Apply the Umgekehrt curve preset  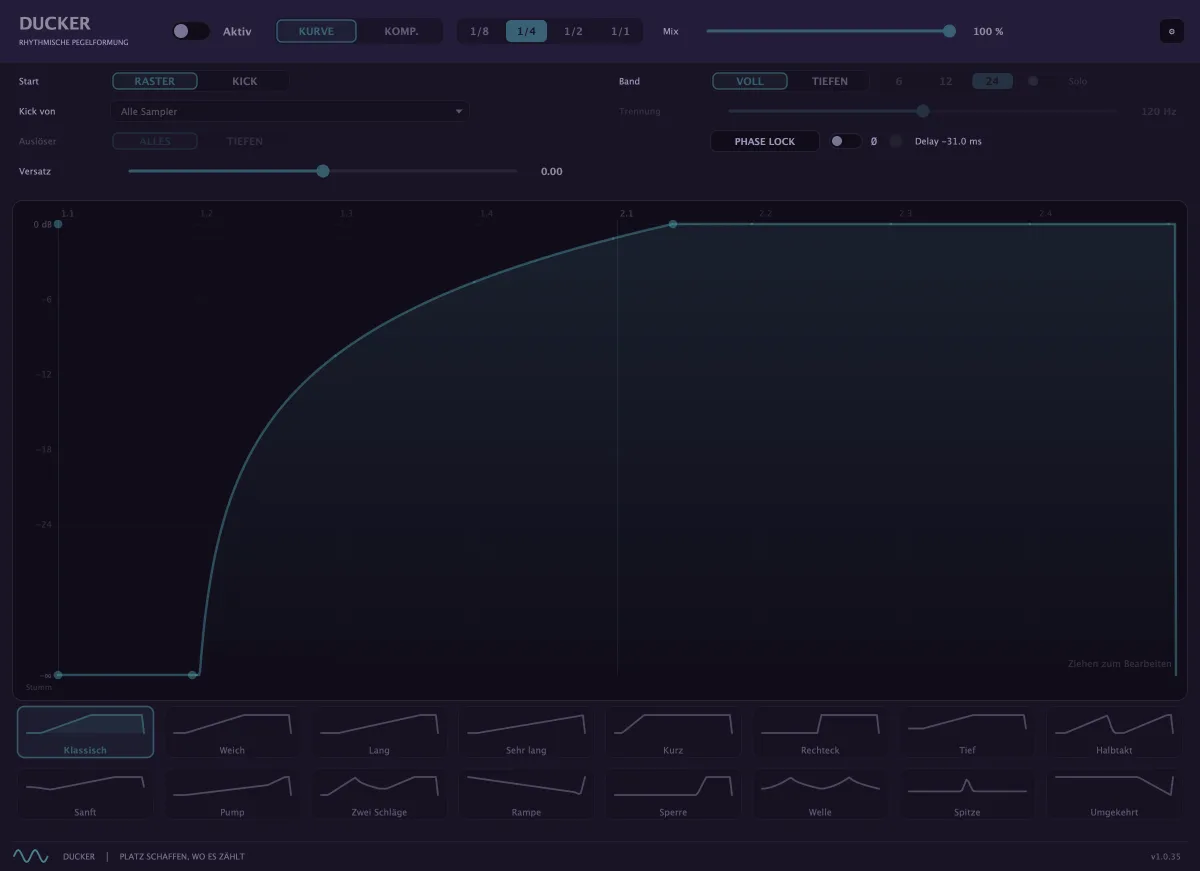1114,794
